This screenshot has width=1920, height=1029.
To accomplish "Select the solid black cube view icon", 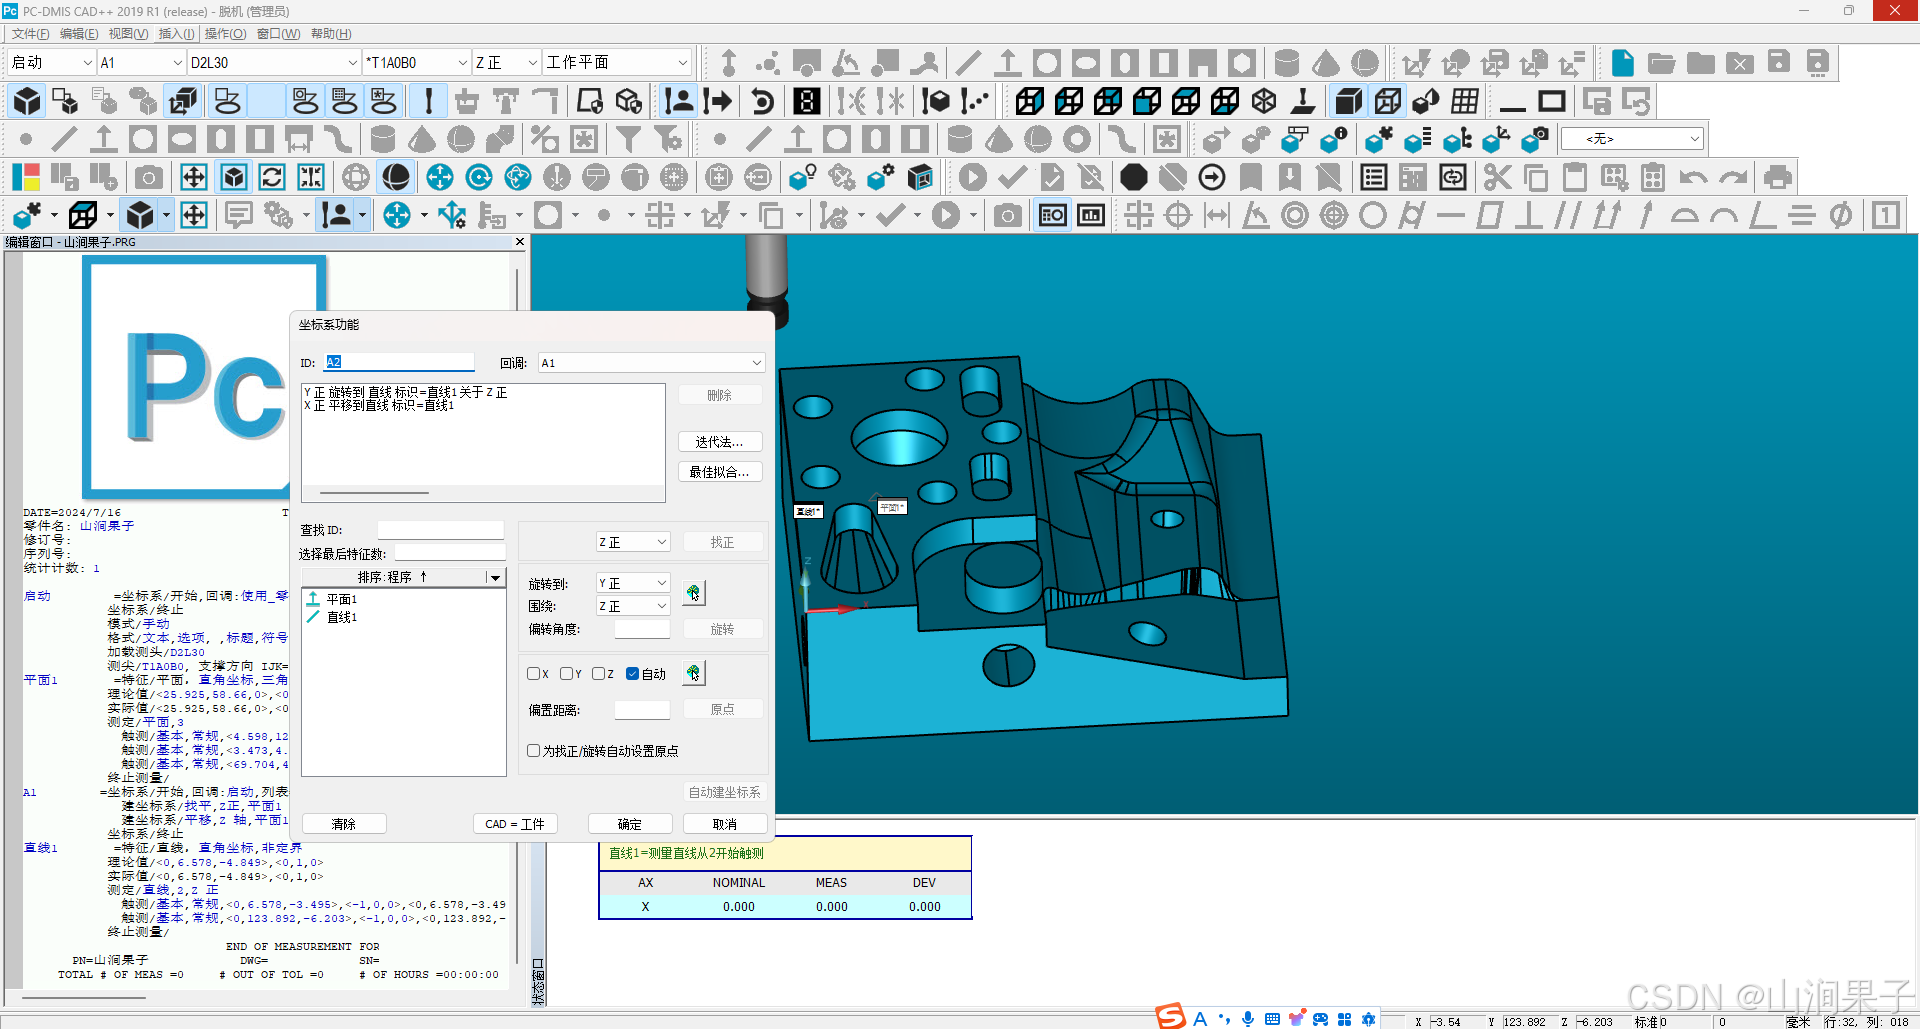I will click(27, 101).
